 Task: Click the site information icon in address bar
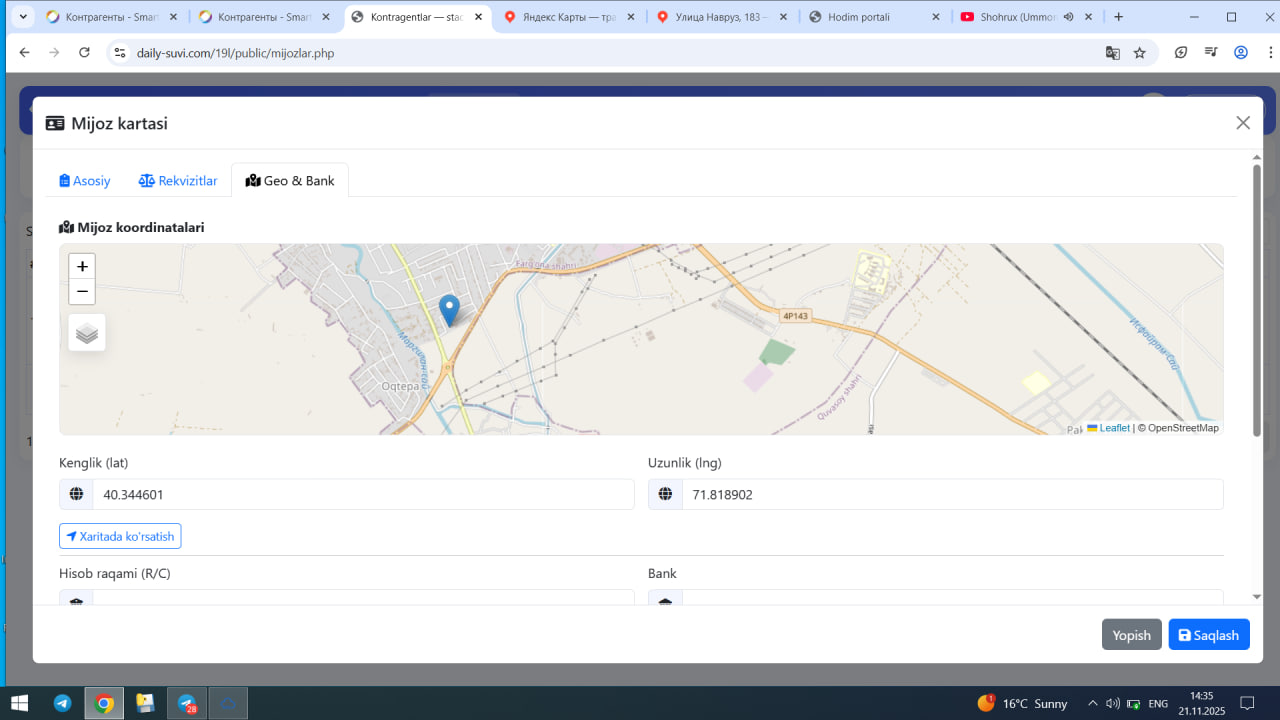119,53
